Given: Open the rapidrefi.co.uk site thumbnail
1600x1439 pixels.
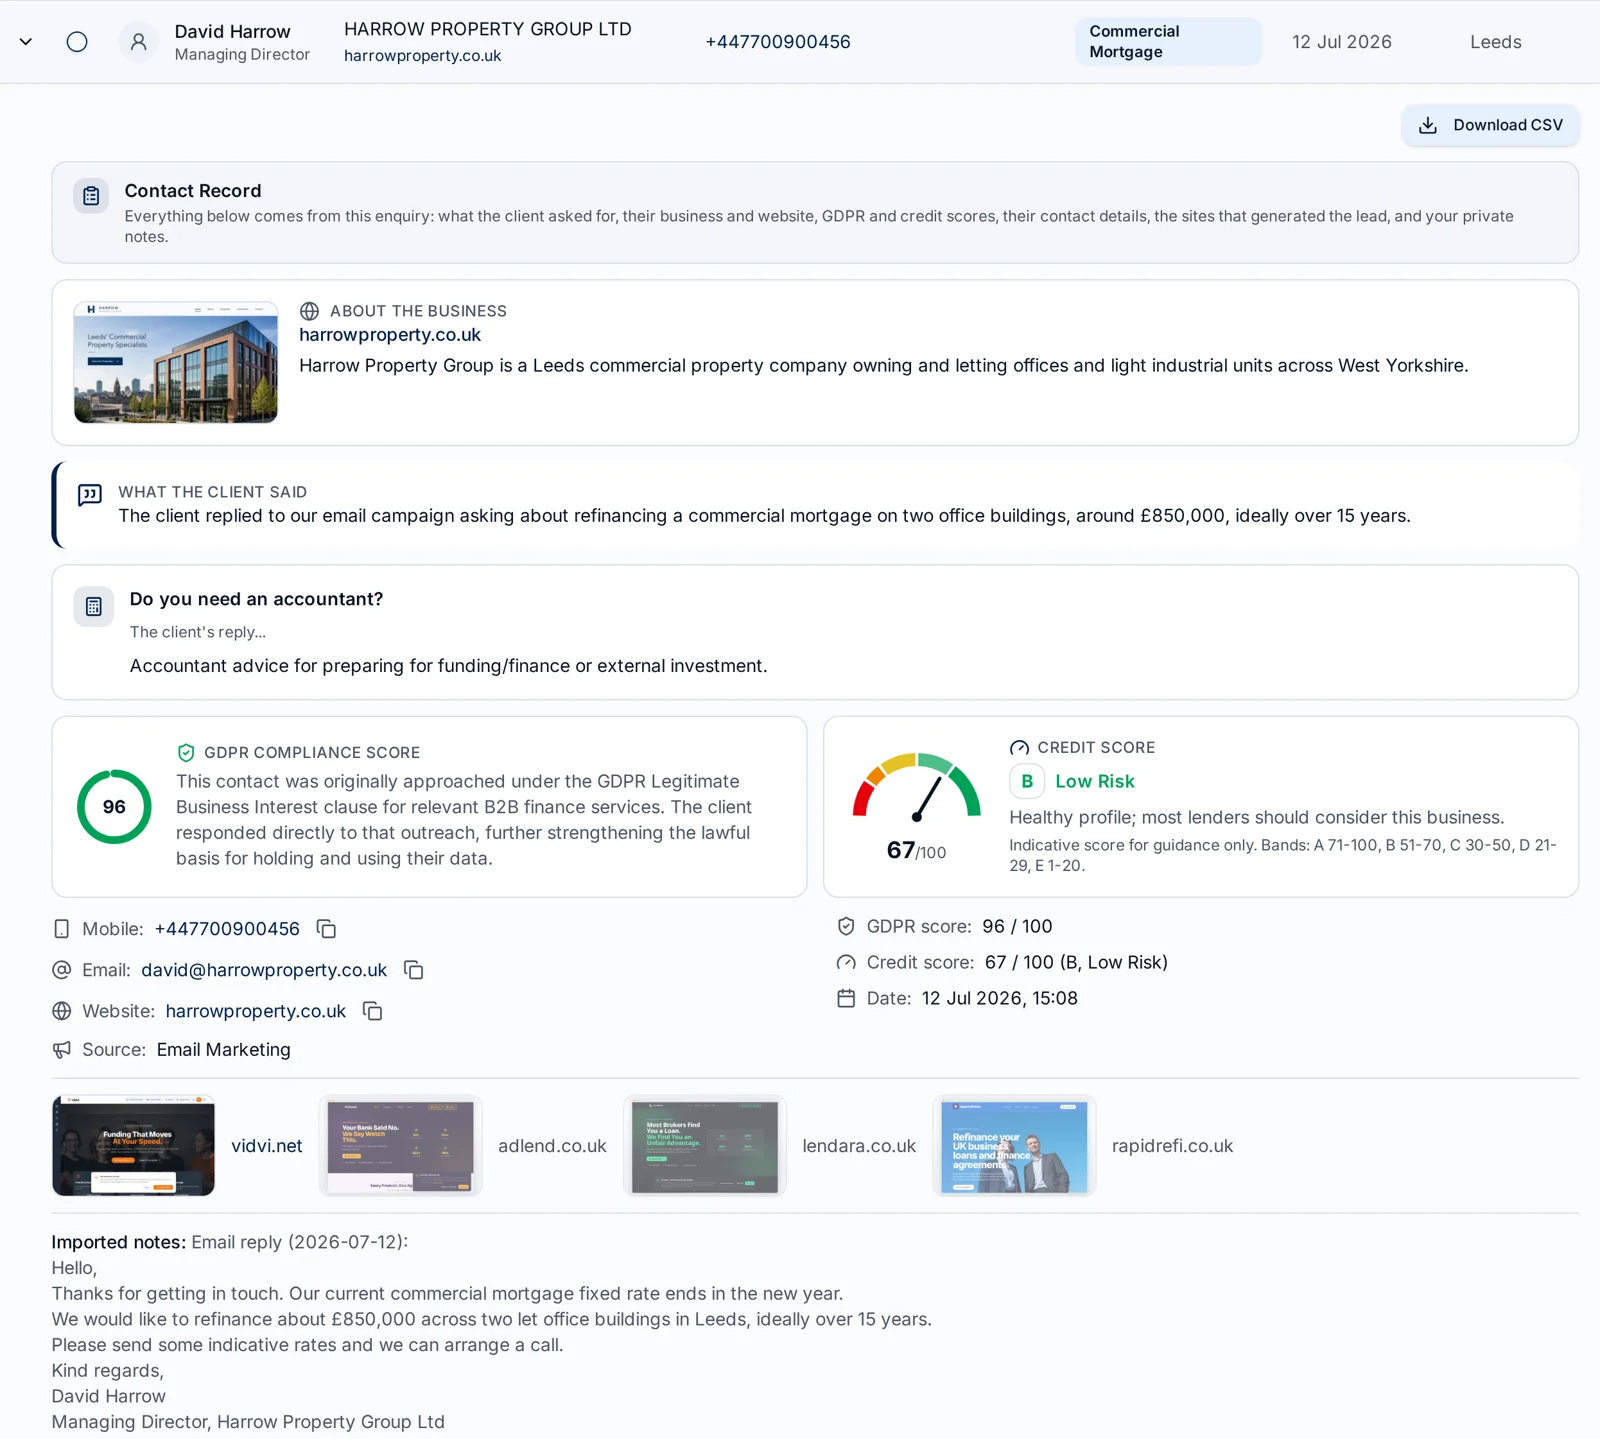Looking at the screenshot, I should (1014, 1146).
